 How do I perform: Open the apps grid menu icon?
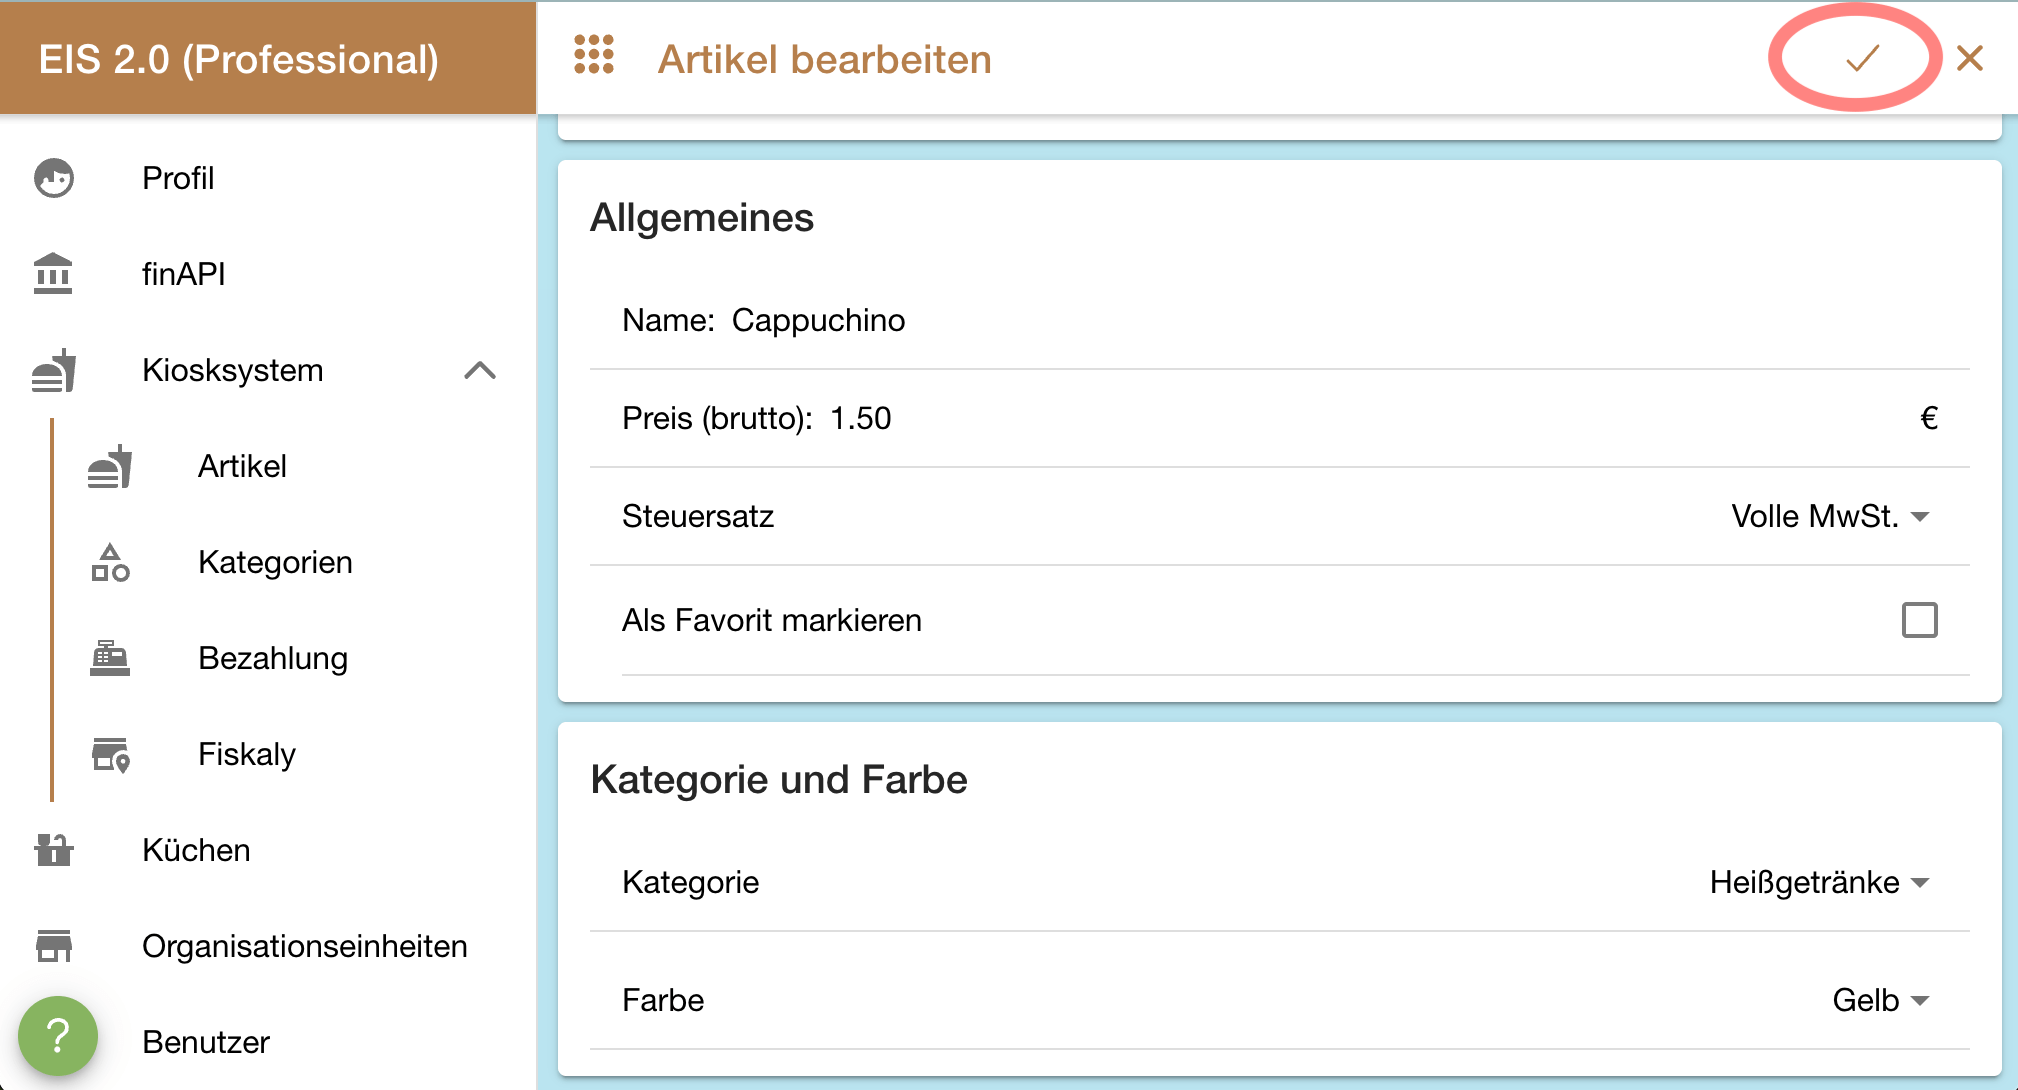click(594, 55)
